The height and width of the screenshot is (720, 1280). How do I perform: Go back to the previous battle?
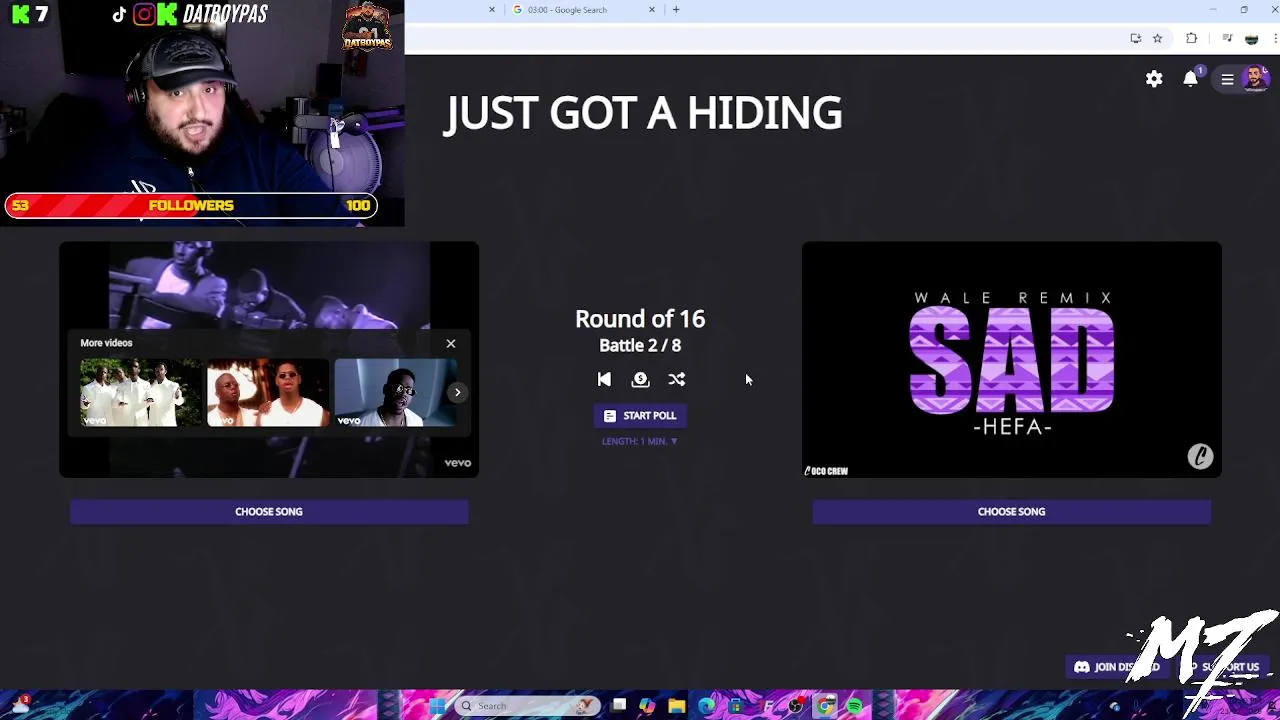point(604,380)
